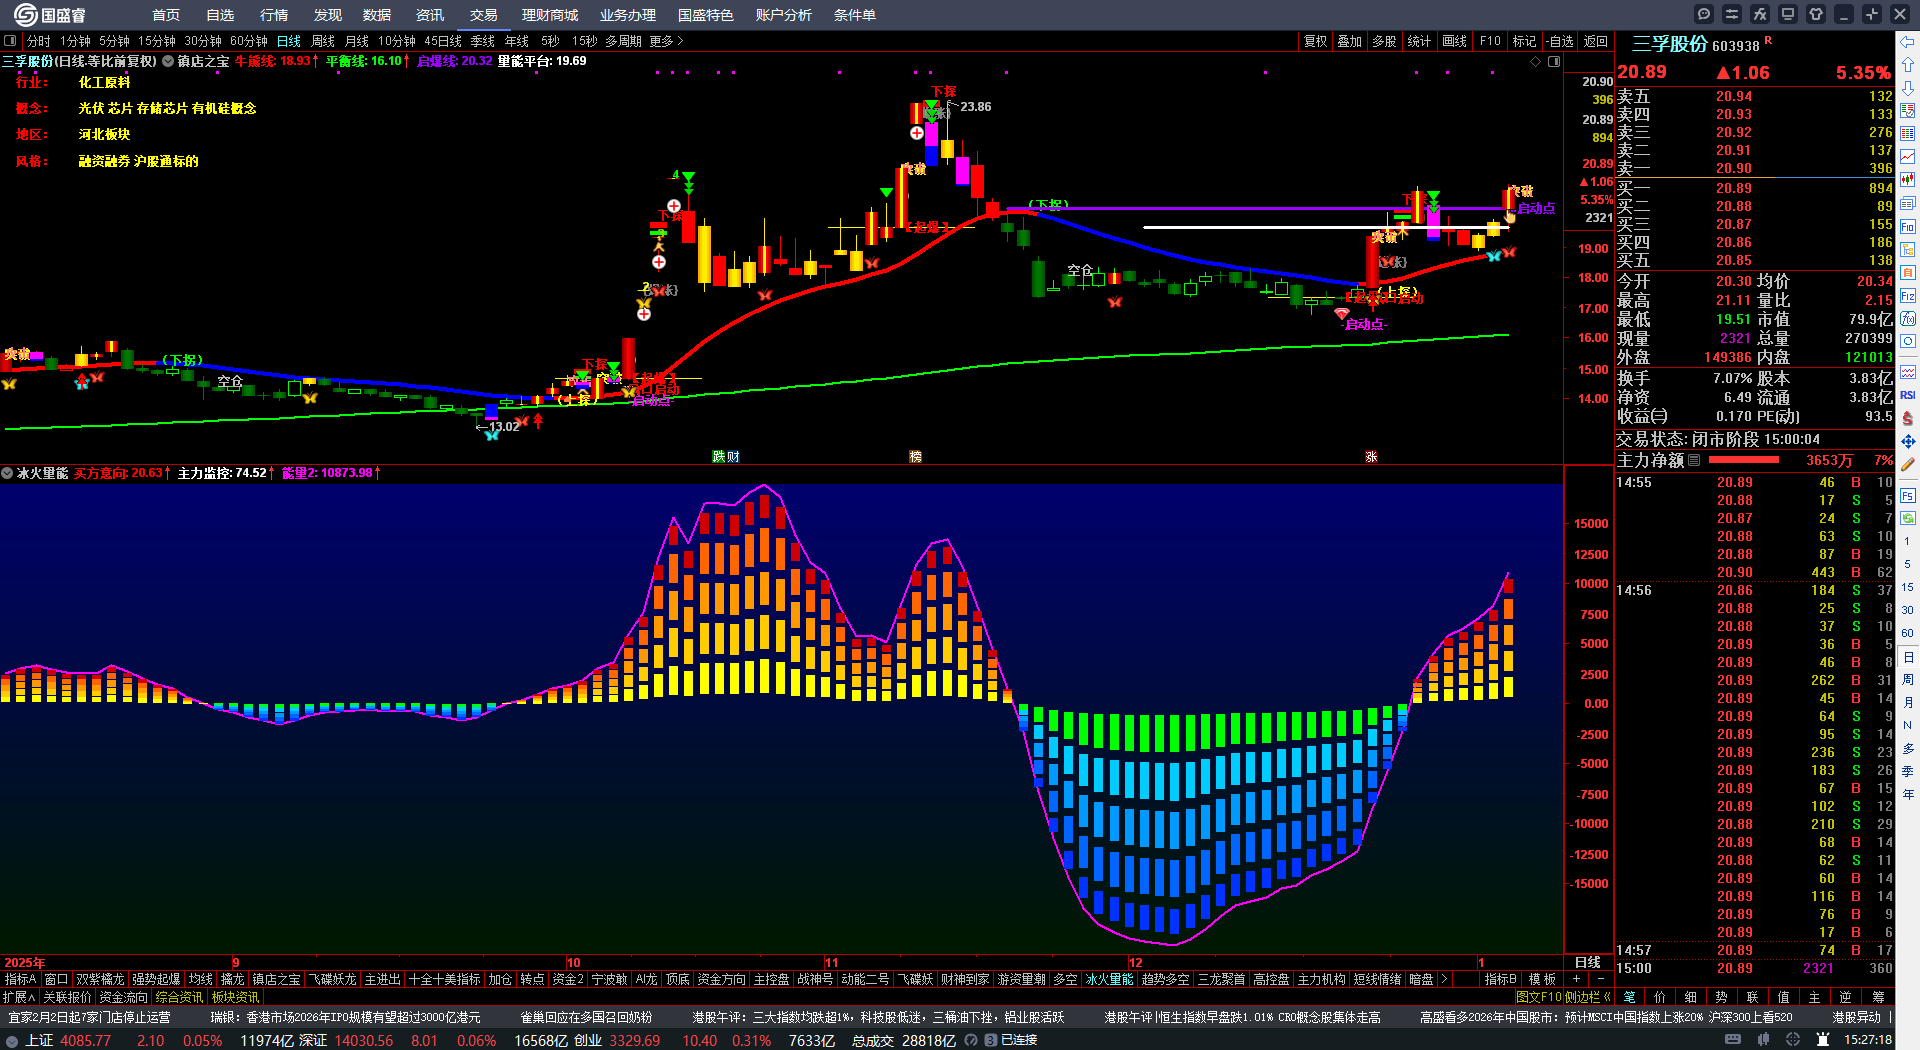
Task: Click the minus zoom button beside 模板
Action: pos(1601,979)
